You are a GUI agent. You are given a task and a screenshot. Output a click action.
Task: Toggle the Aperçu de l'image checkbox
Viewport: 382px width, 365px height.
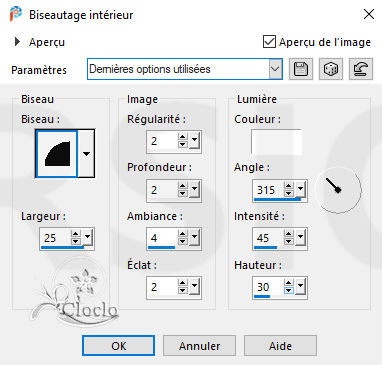pyautogui.click(x=269, y=42)
